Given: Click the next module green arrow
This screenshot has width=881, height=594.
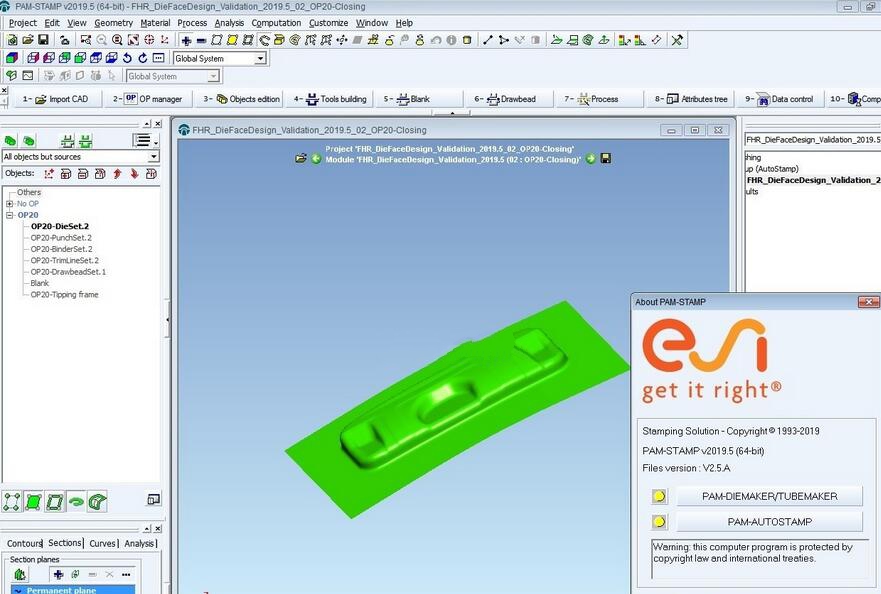Looking at the screenshot, I should (591, 159).
